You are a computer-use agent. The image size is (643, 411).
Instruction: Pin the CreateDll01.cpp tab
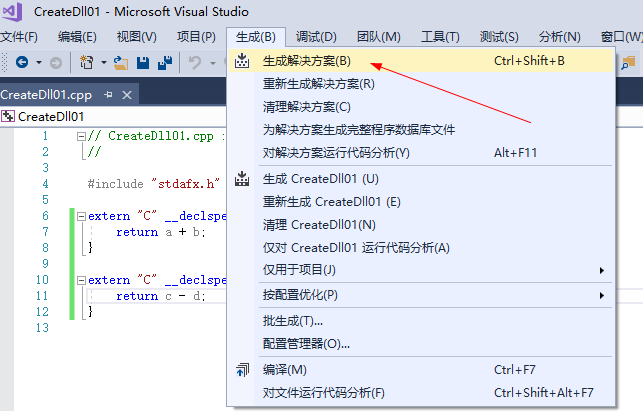coord(108,95)
